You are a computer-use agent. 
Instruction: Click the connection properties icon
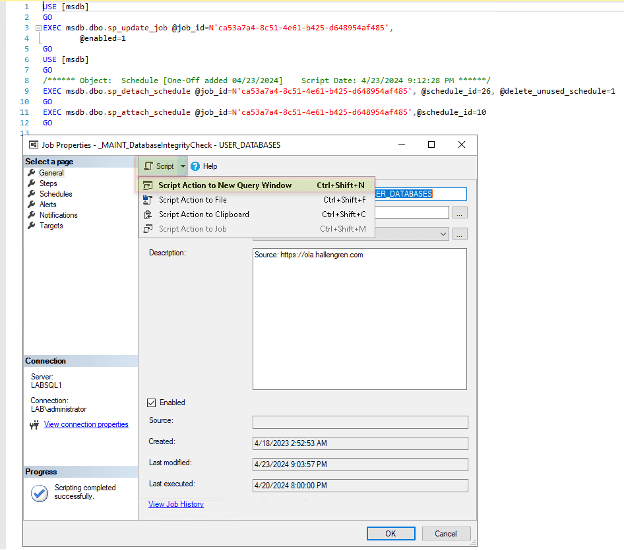[x=34, y=425]
